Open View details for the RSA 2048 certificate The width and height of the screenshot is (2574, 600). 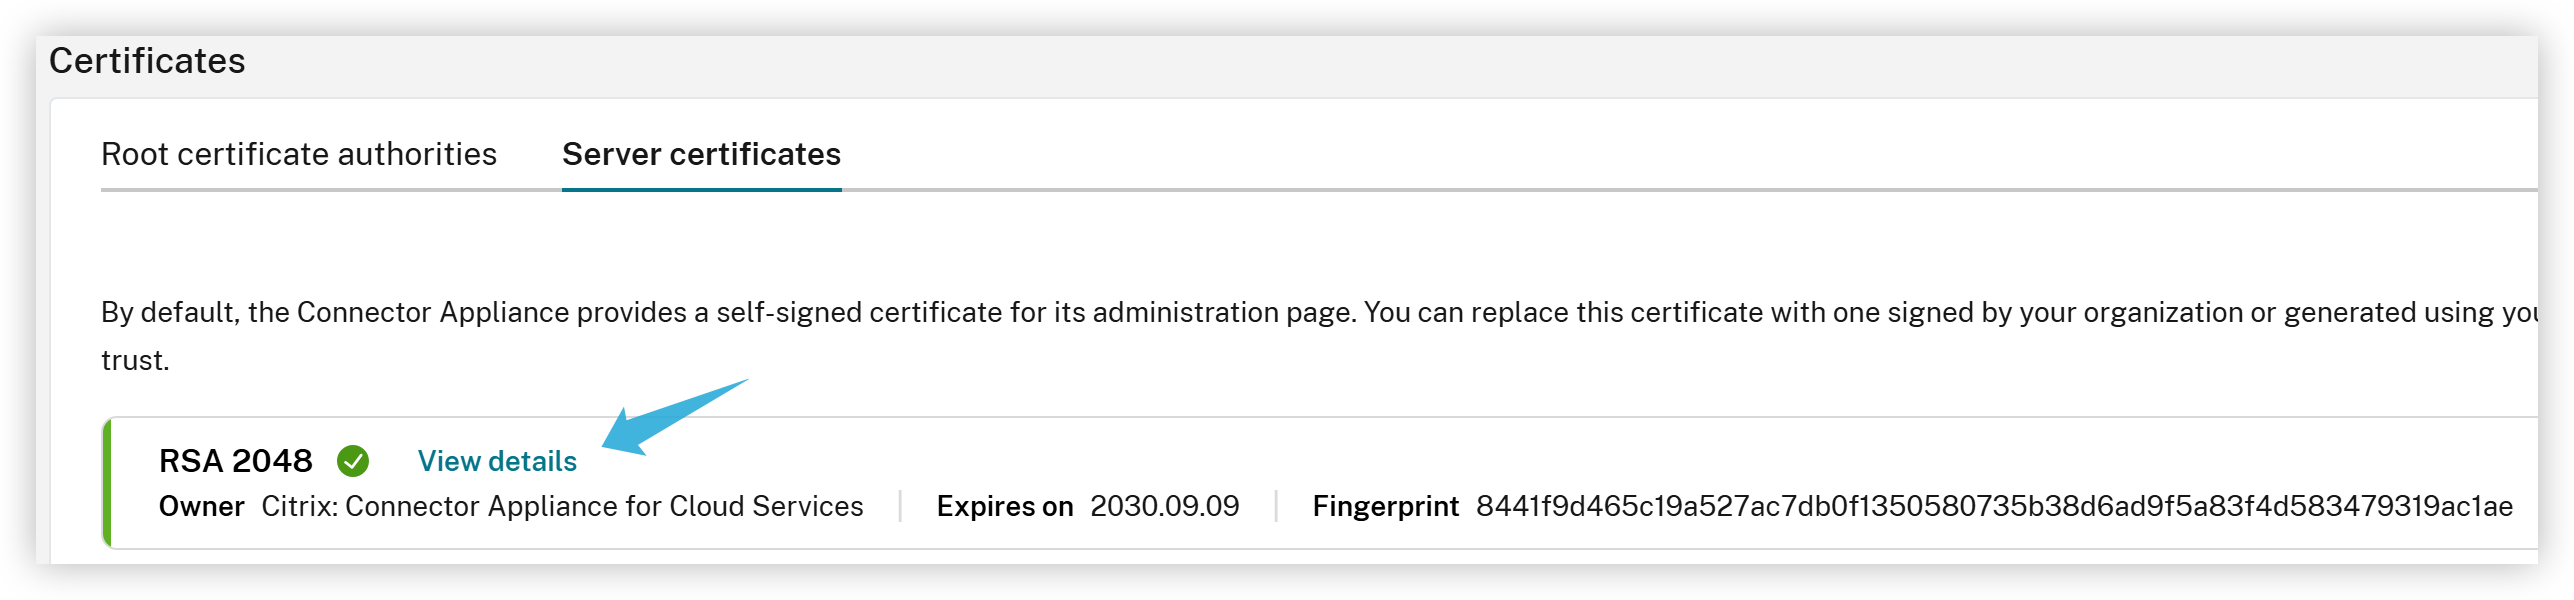click(x=497, y=461)
